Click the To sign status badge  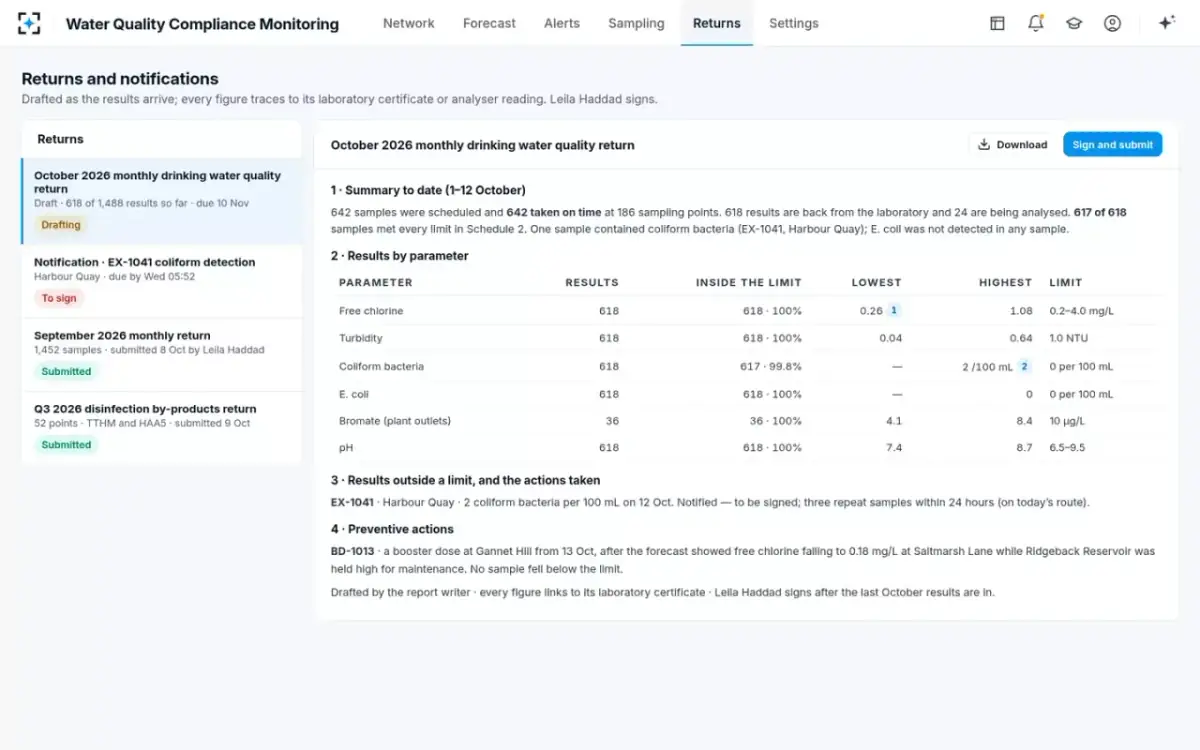coord(59,298)
